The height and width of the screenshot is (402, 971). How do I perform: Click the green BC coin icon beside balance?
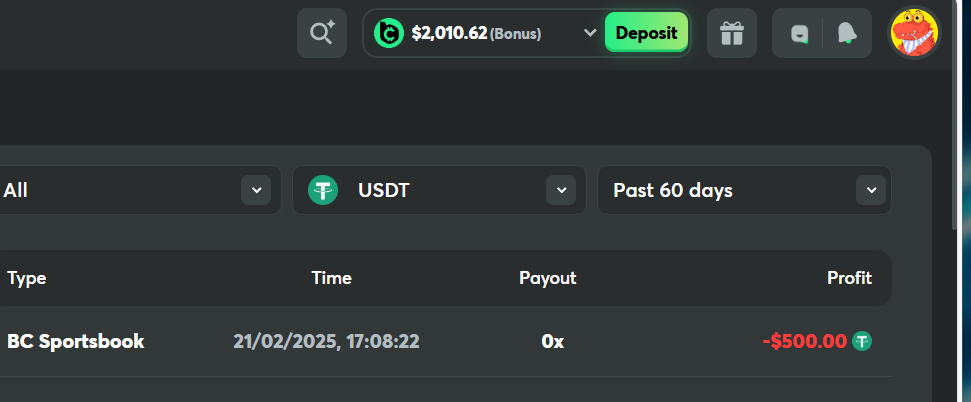click(x=388, y=33)
